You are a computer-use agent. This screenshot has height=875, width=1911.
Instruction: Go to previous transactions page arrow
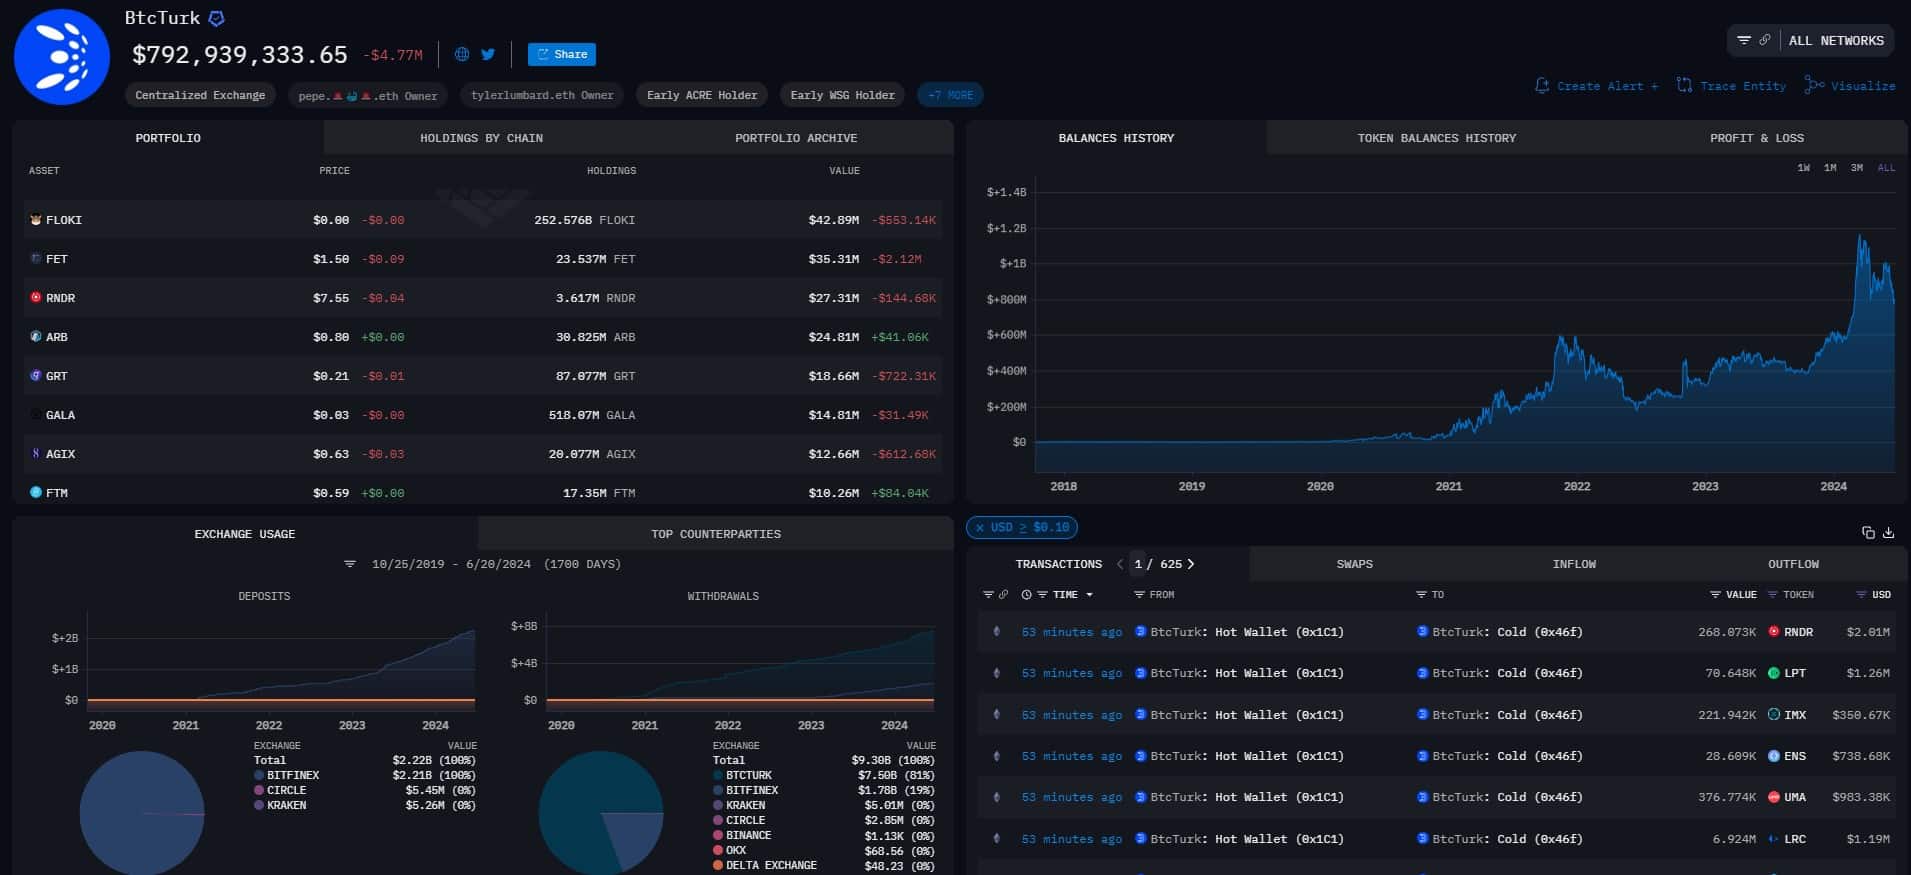point(1119,564)
